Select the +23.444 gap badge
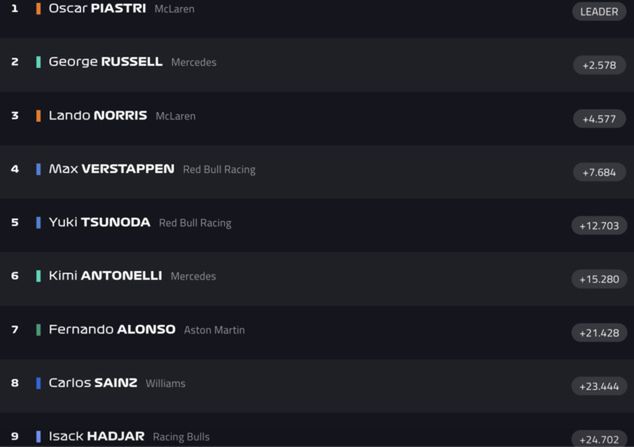The height and width of the screenshot is (447, 634). (x=599, y=386)
